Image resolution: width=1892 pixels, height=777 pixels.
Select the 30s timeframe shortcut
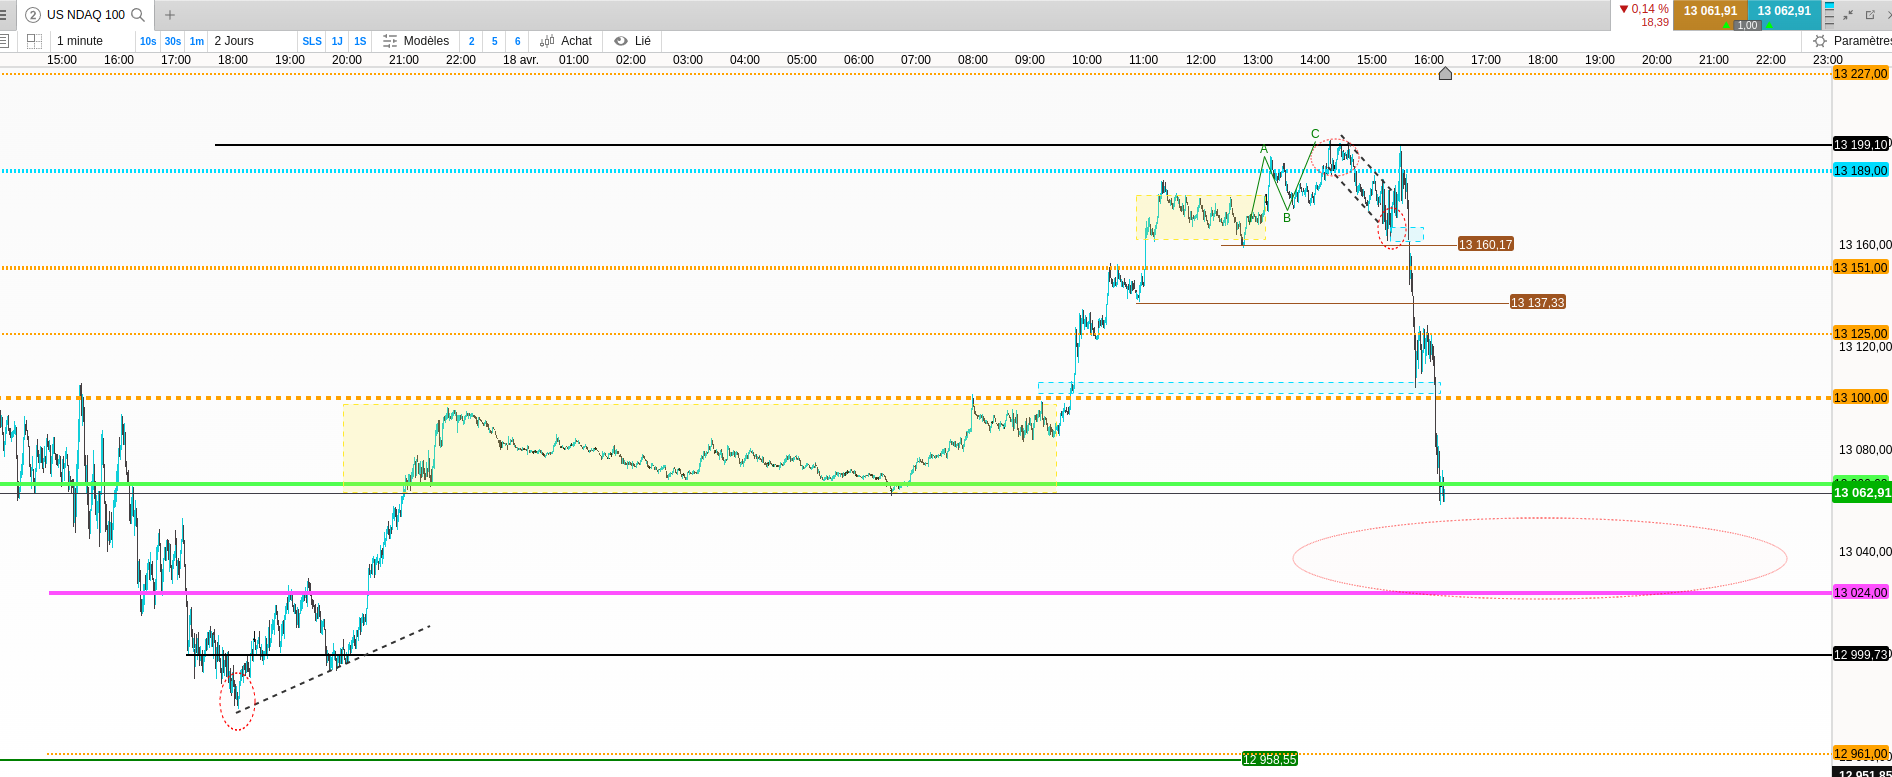[173, 41]
